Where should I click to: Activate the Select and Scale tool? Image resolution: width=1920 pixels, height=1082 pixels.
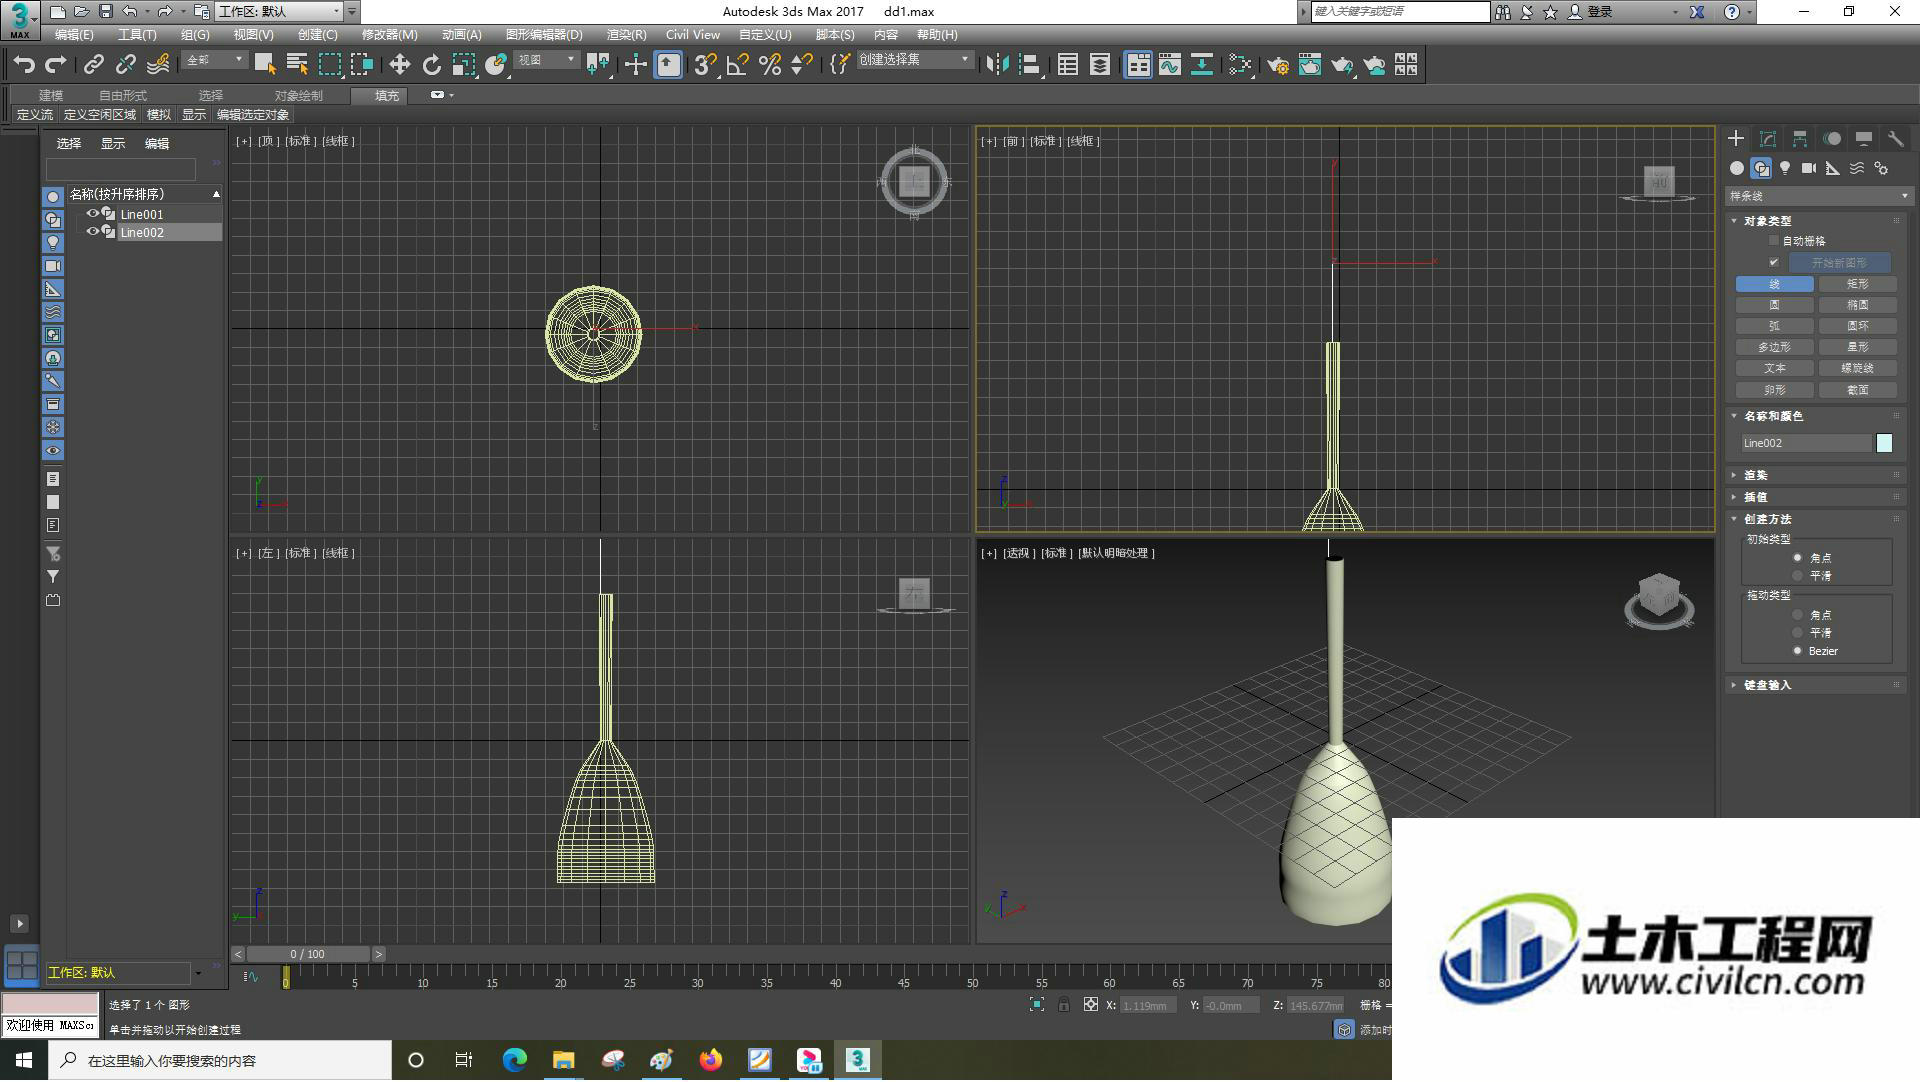coord(463,65)
